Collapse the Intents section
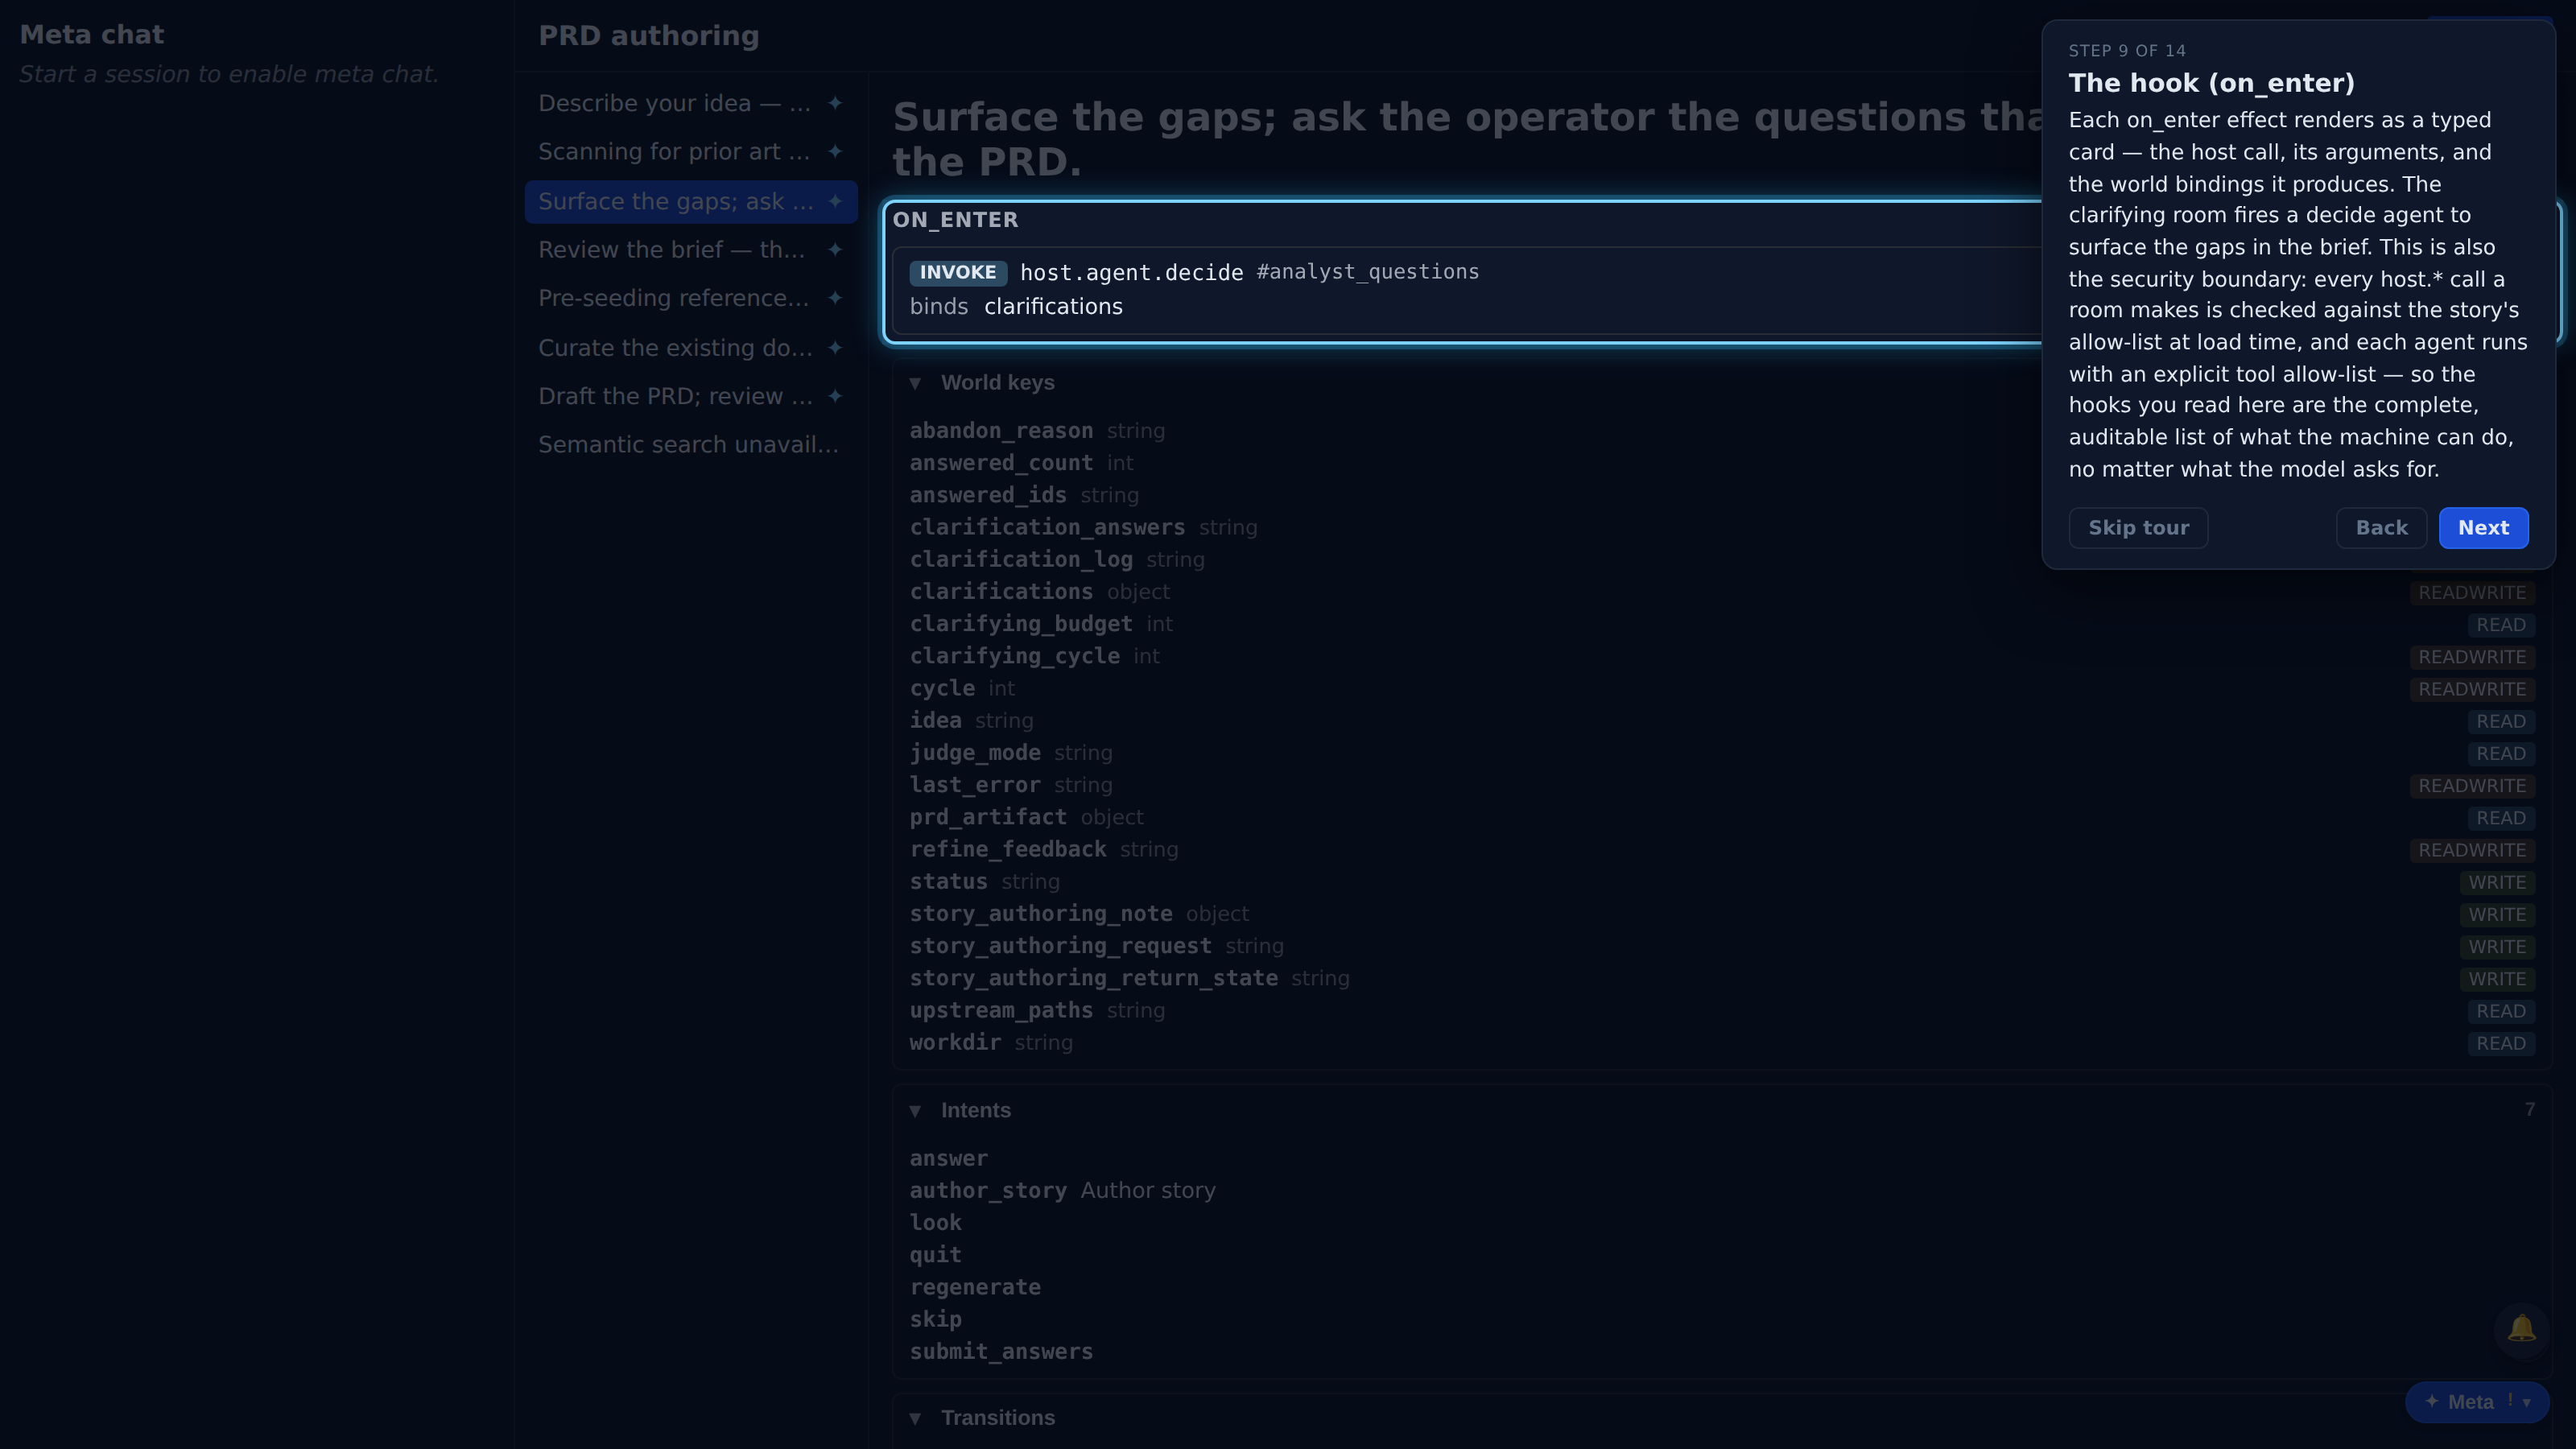 click(x=914, y=1111)
